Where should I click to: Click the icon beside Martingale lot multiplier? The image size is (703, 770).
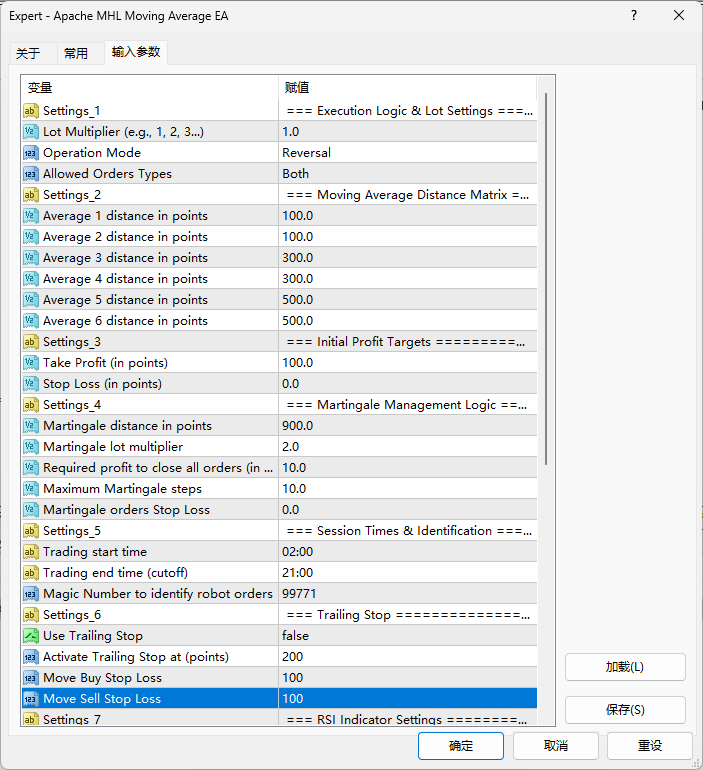30,447
